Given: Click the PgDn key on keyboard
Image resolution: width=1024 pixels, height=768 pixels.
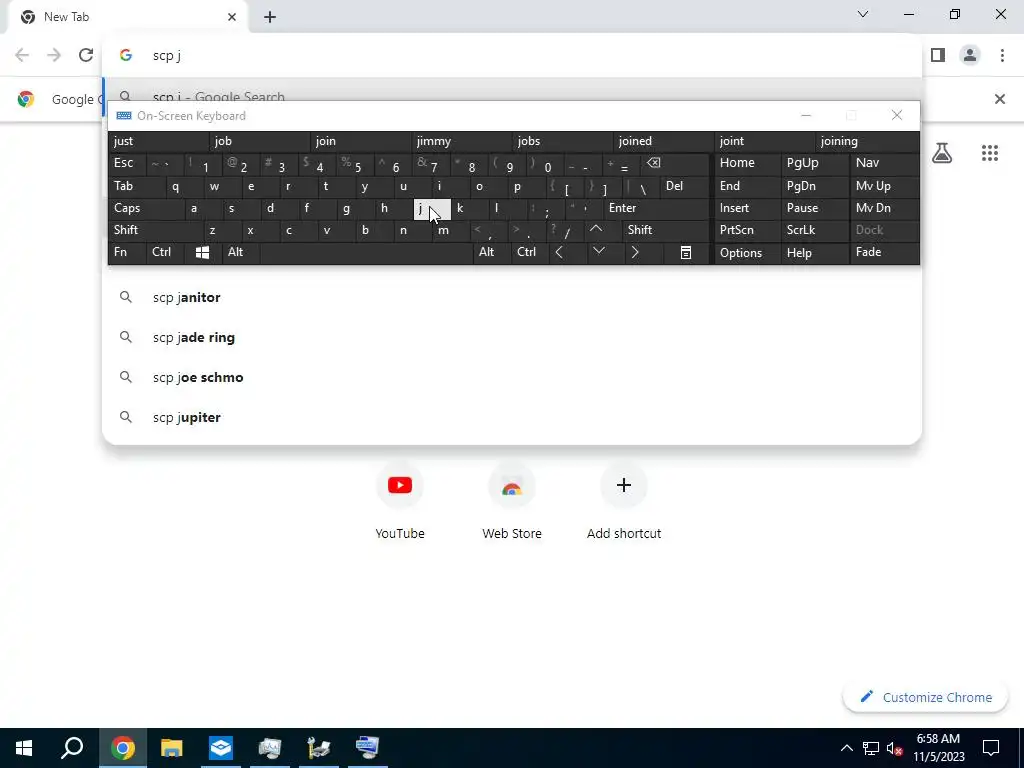Looking at the screenshot, I should 814,186.
